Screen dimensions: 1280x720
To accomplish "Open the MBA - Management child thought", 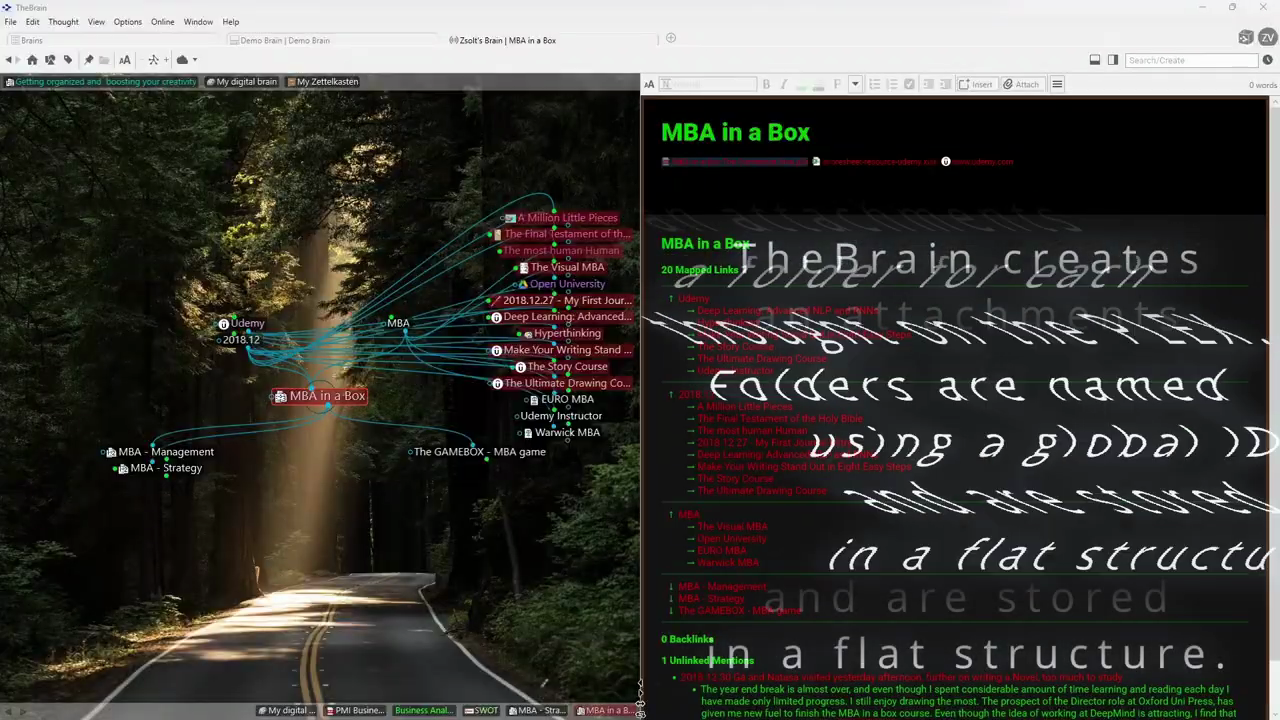I will [160, 452].
